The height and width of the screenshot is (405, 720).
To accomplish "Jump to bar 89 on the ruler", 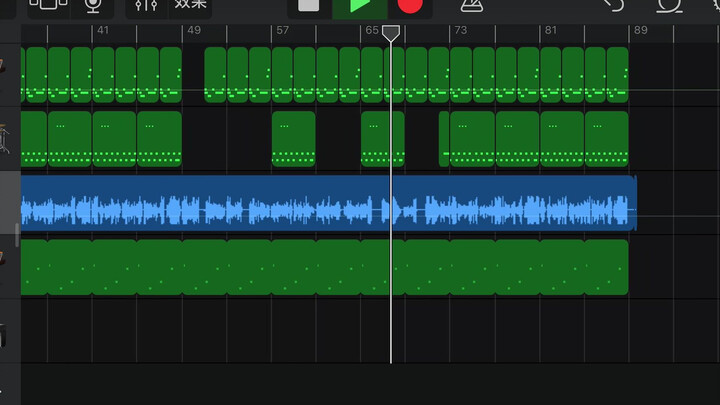I will 641,30.
